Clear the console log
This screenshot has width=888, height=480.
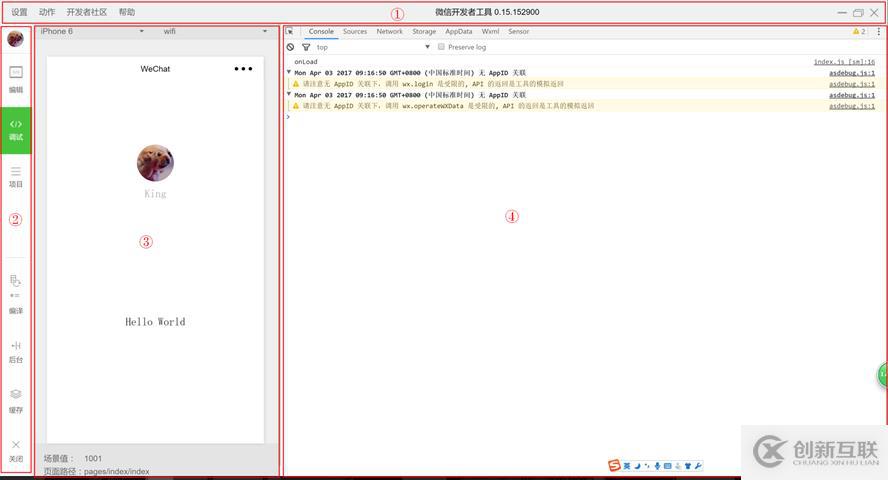(x=291, y=47)
